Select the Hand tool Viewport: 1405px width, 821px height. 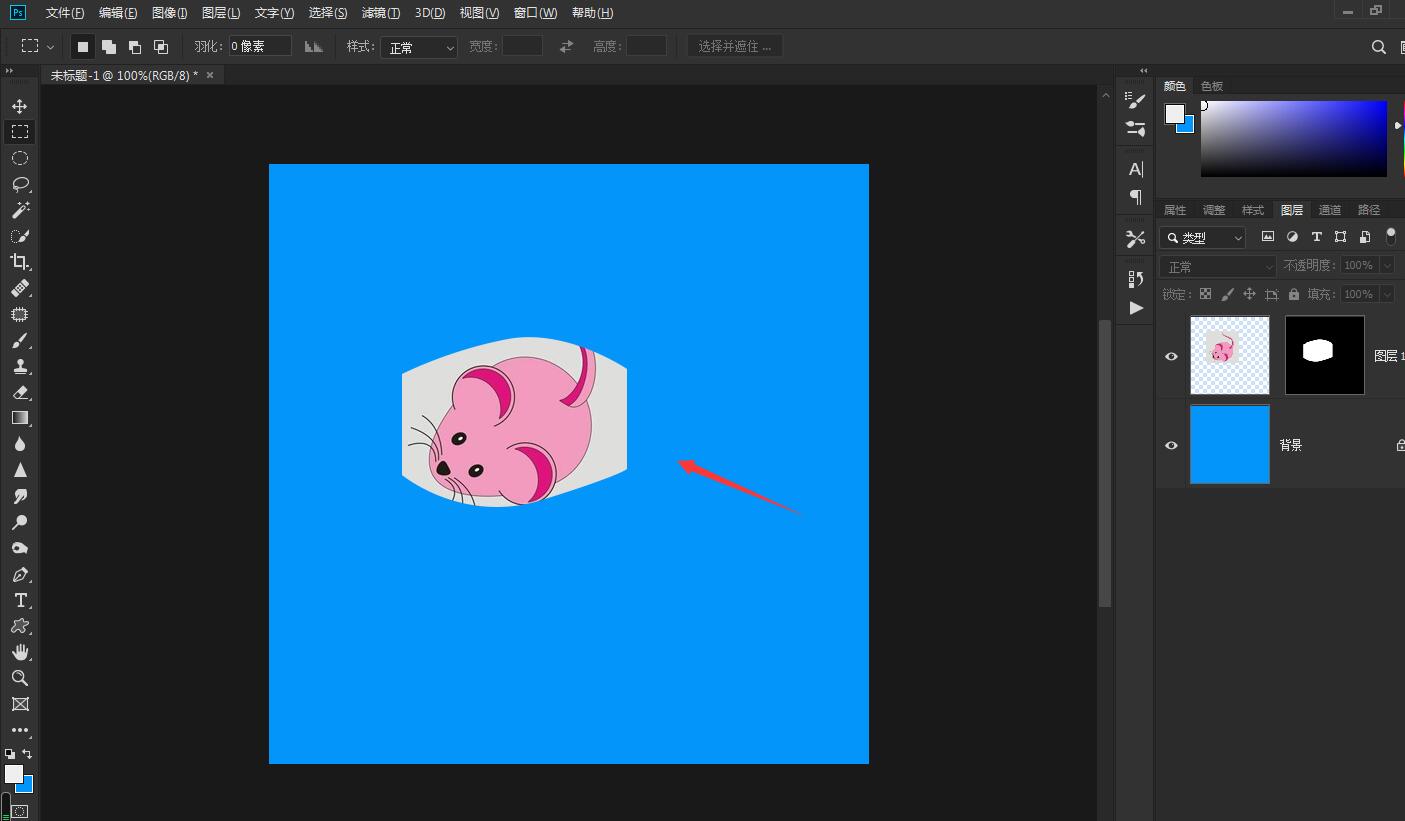click(20, 652)
